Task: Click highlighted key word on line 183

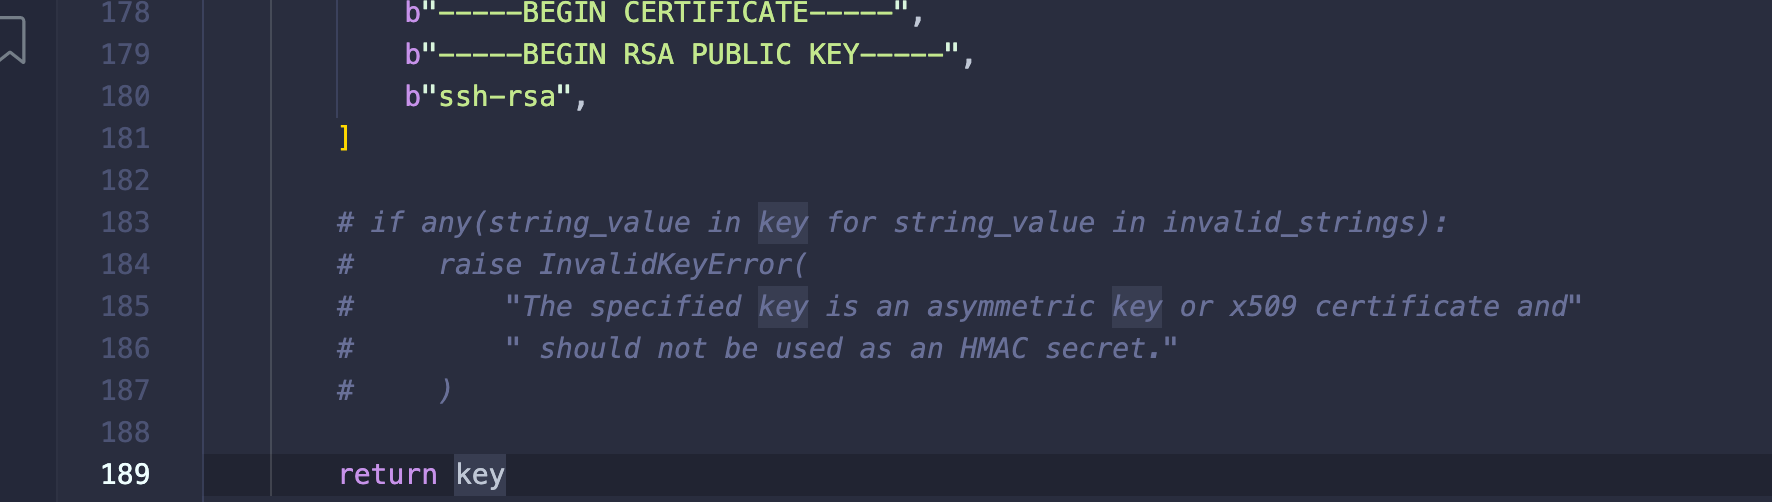Action: click(x=783, y=222)
